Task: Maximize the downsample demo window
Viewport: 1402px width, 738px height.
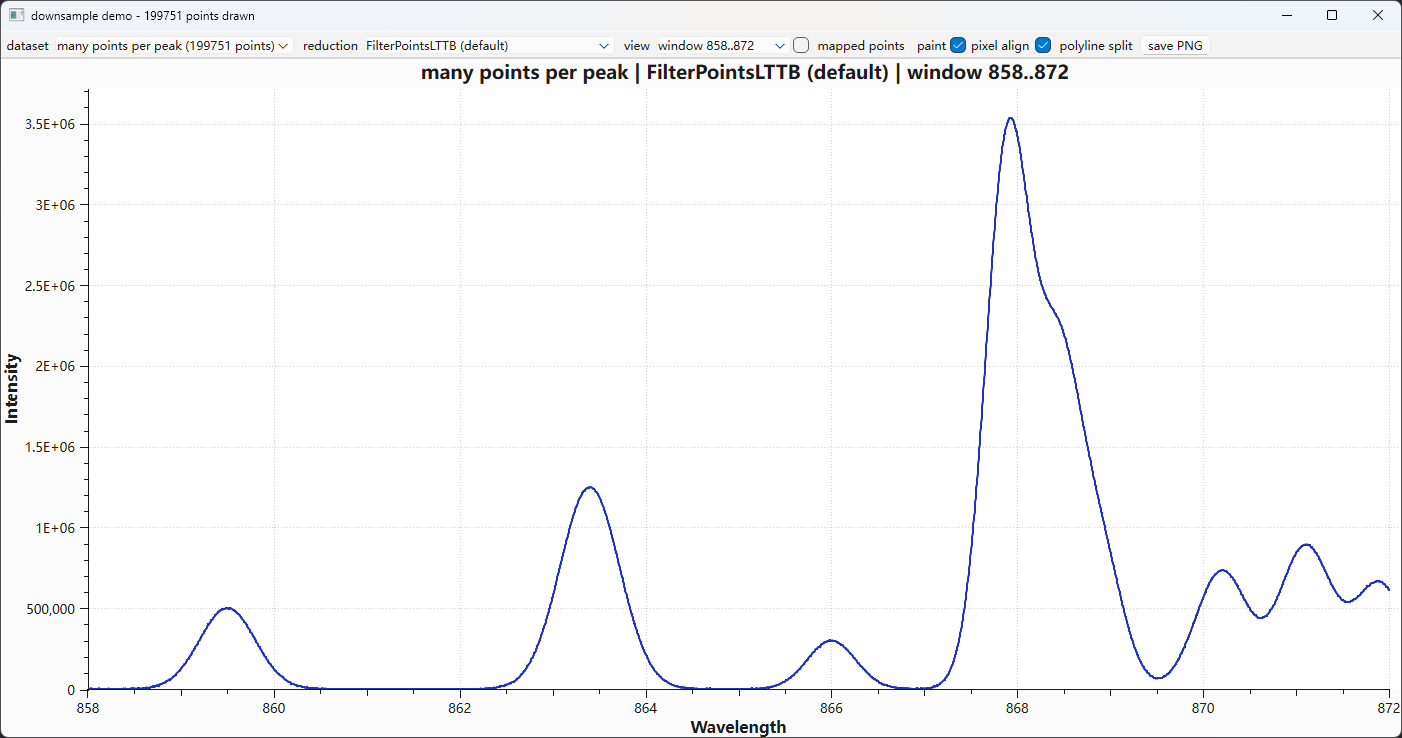Action: coord(1332,15)
